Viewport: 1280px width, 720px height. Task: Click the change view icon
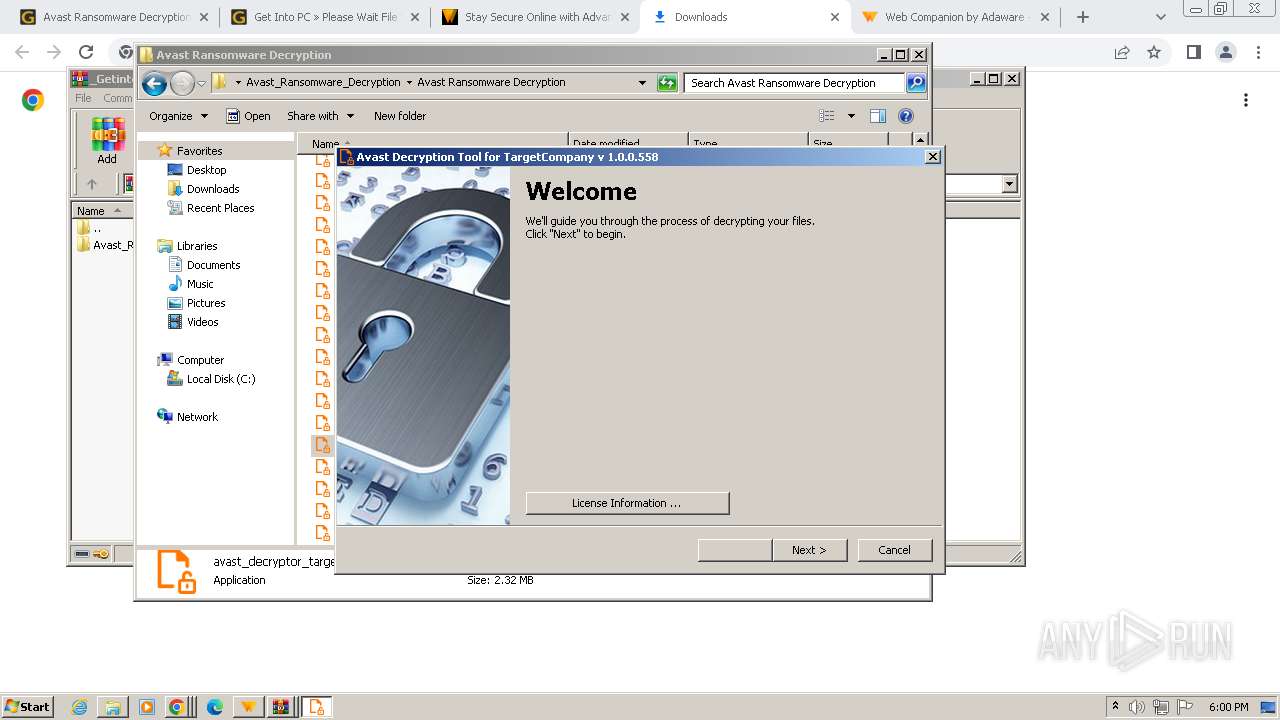click(x=827, y=116)
